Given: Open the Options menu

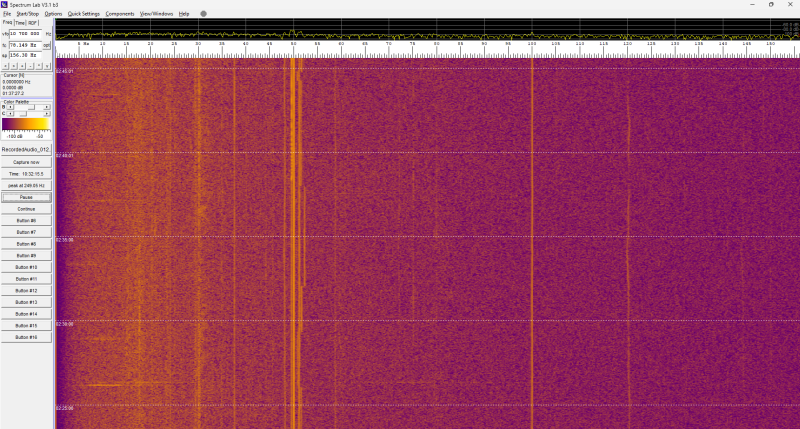Looking at the screenshot, I should pos(53,14).
